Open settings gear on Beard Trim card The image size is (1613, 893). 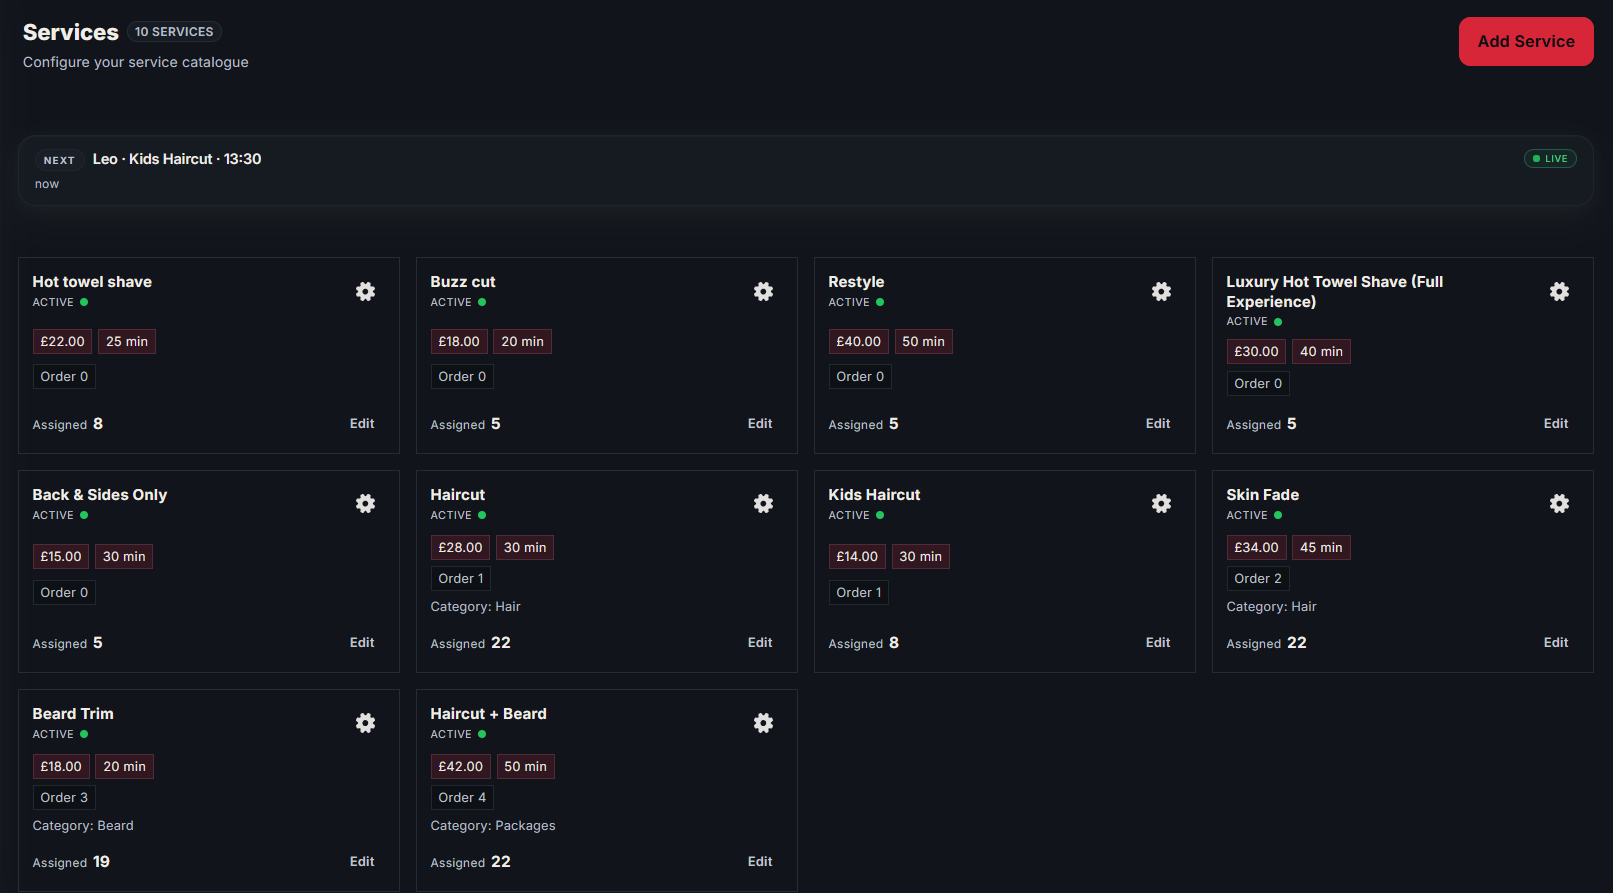coord(366,722)
